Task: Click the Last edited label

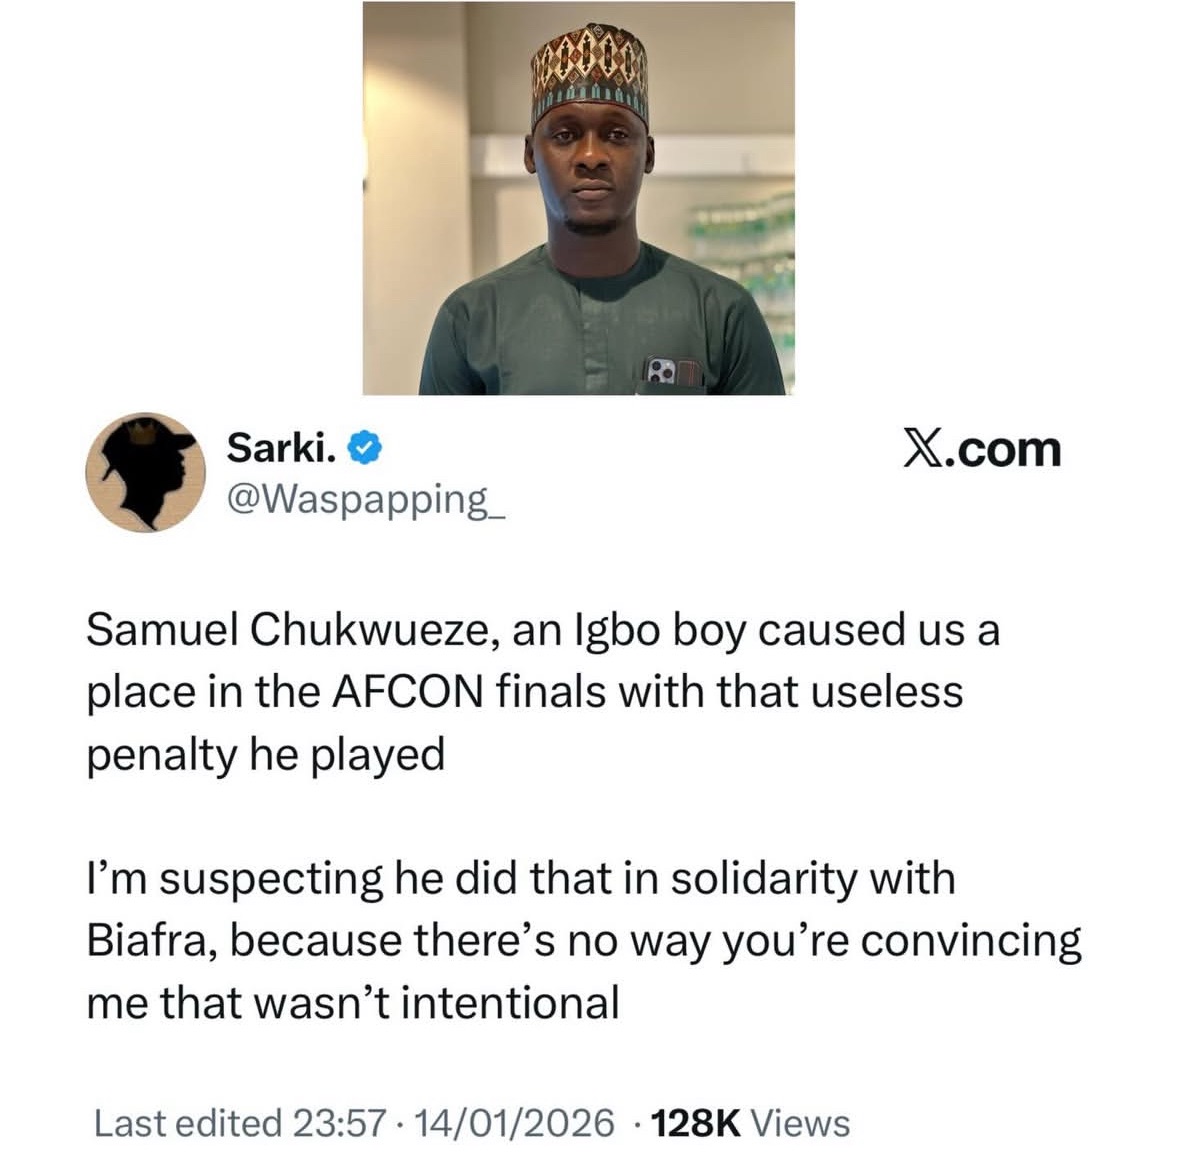Action: point(187,1123)
